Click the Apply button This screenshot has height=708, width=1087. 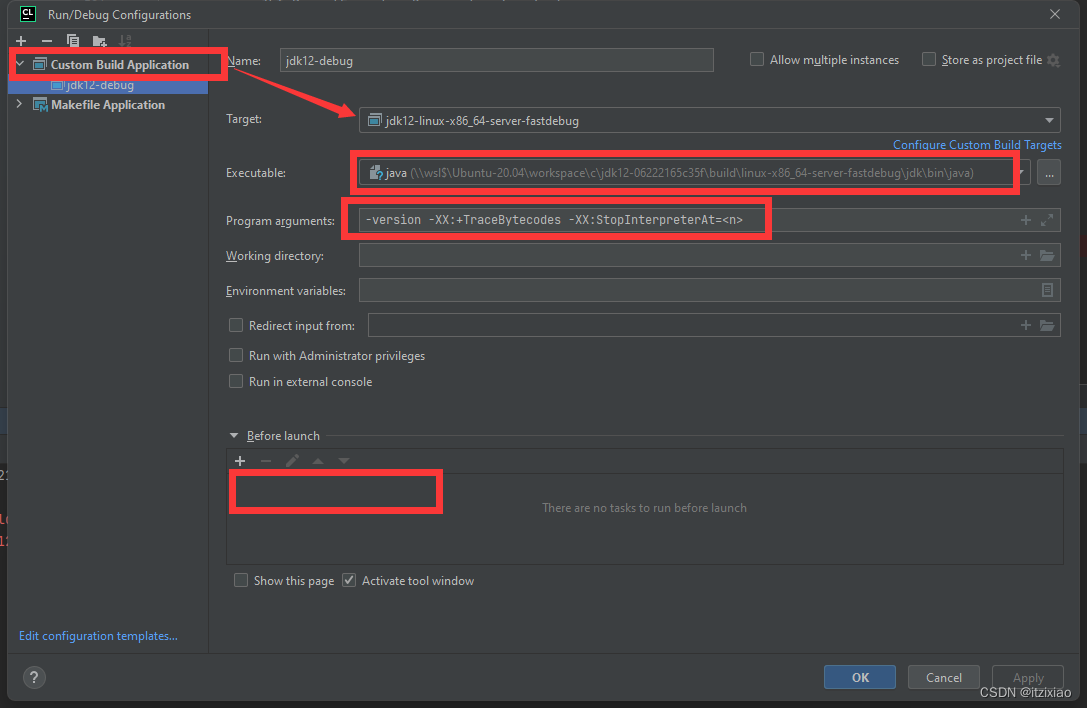click(1028, 677)
